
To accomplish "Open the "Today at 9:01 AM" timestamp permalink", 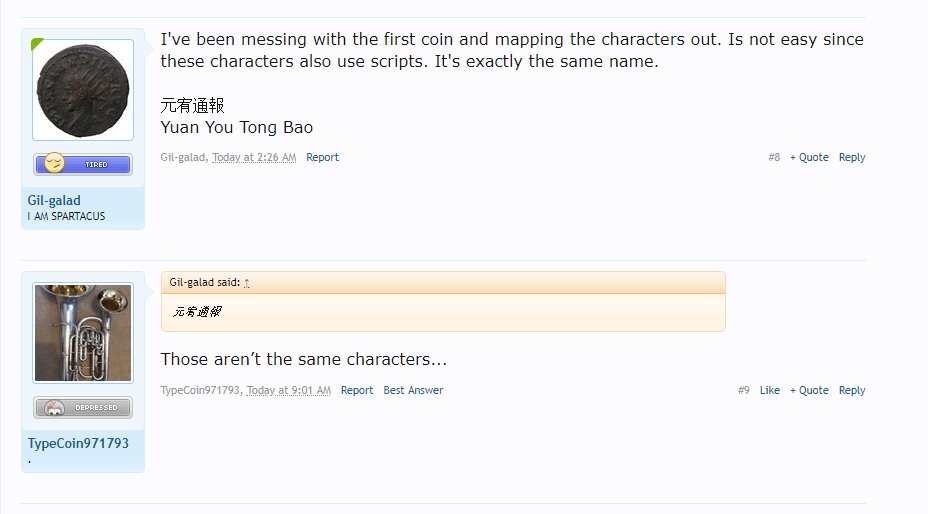I will tap(289, 390).
